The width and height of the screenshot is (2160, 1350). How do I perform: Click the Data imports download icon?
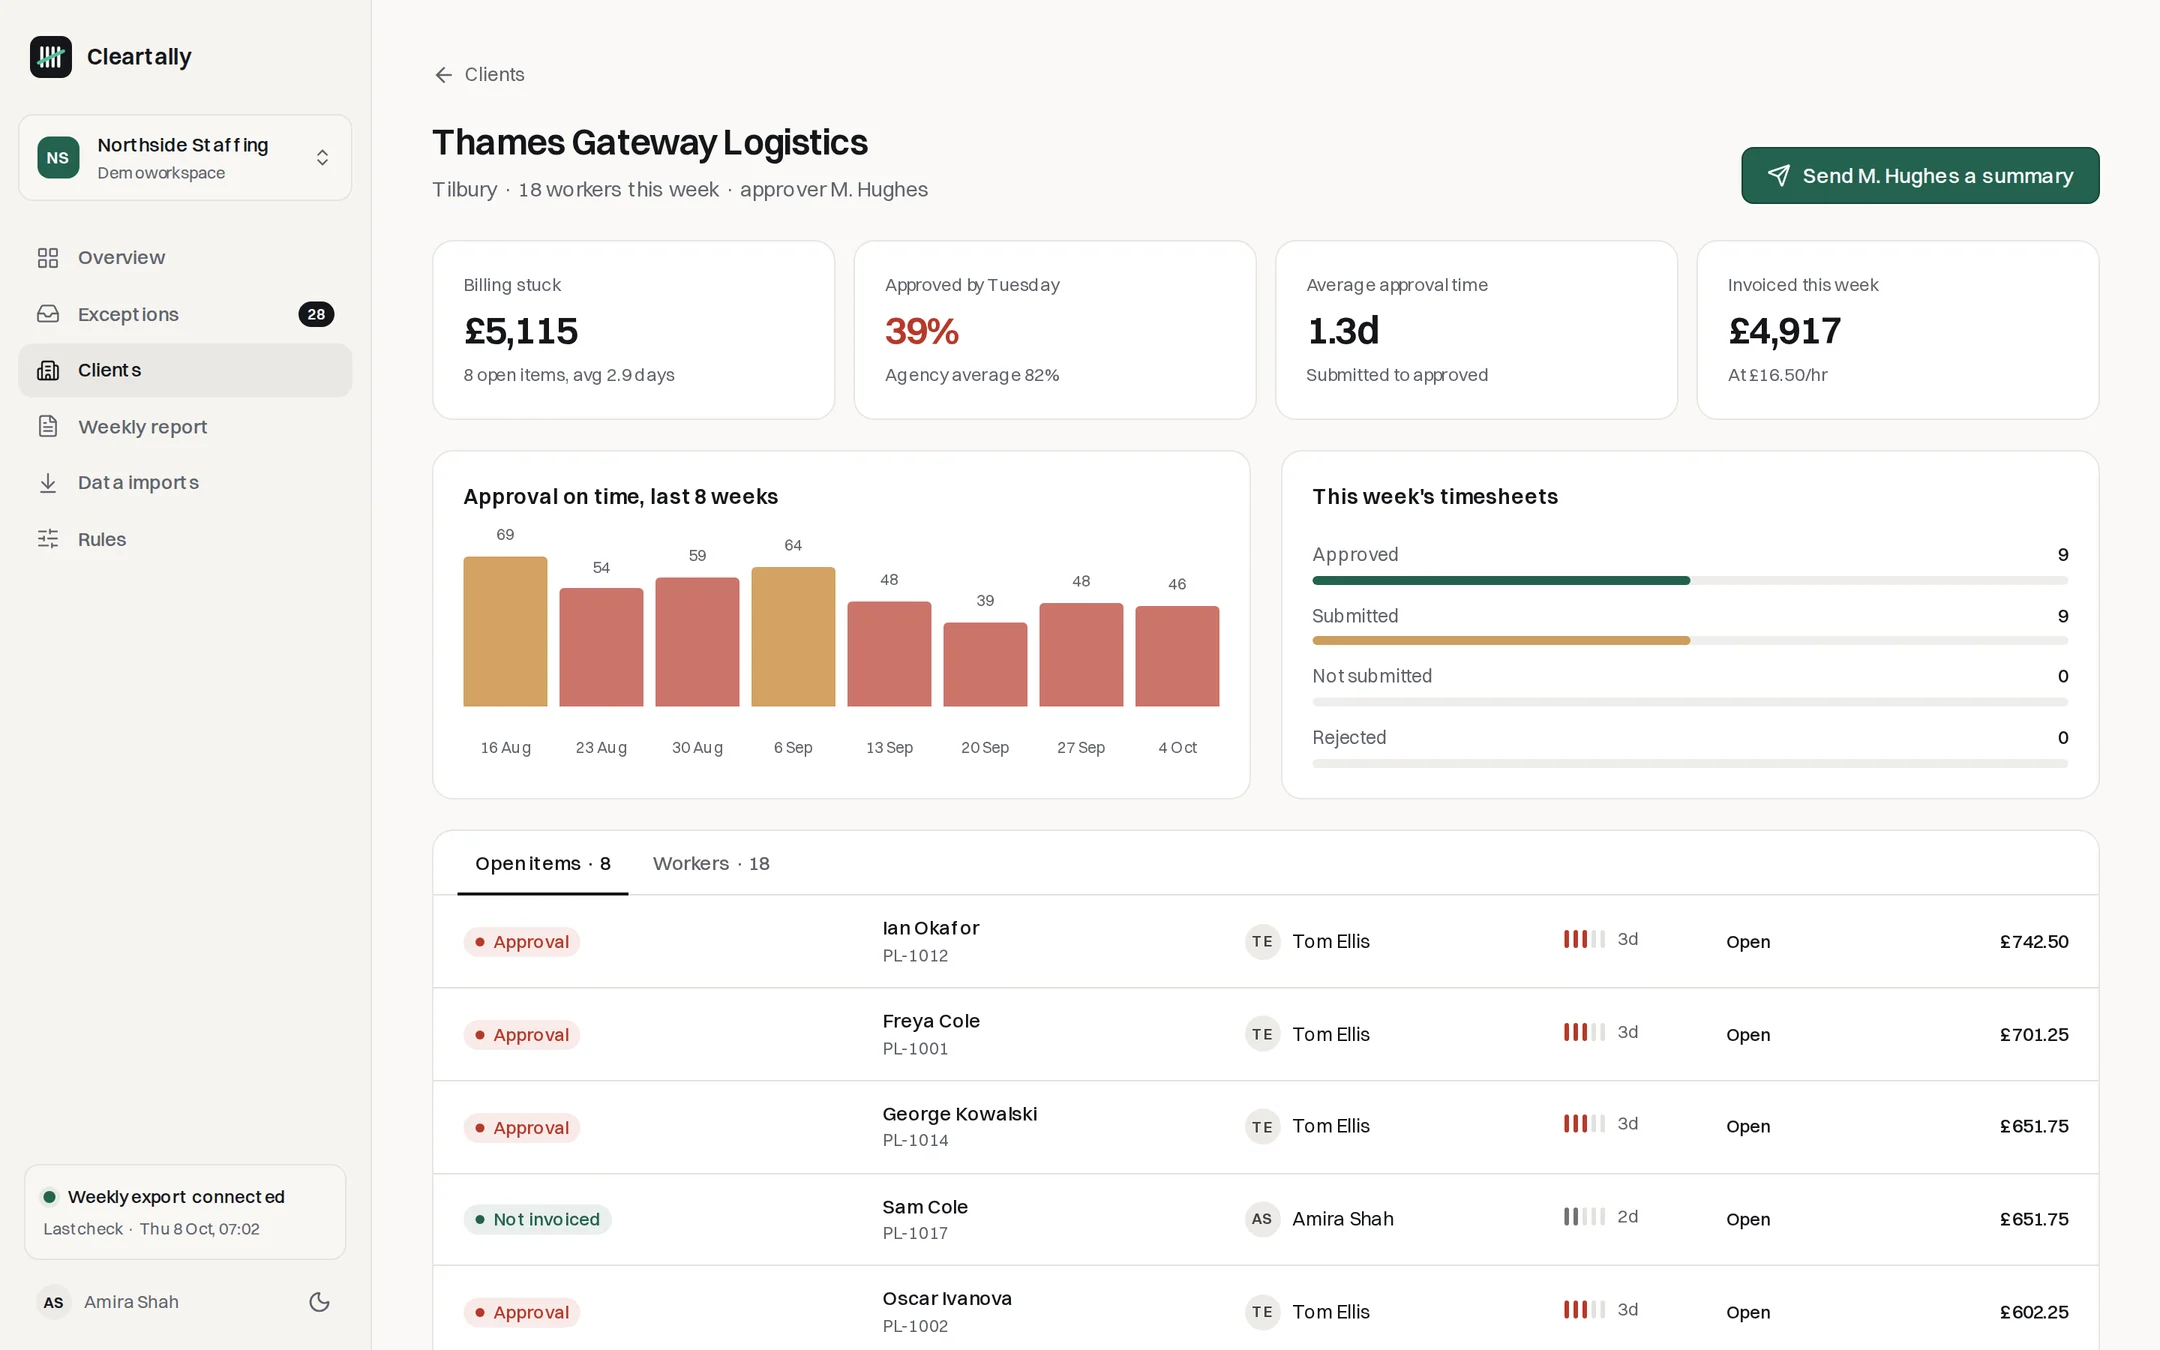tap(48, 483)
